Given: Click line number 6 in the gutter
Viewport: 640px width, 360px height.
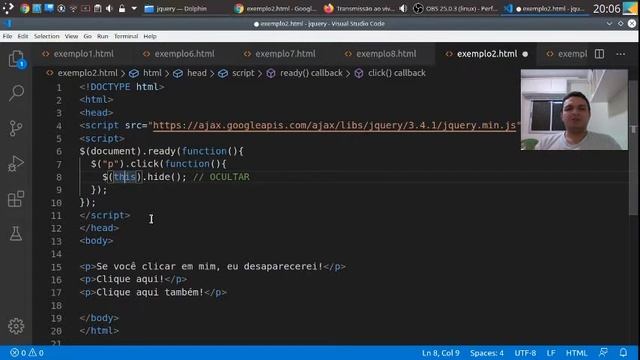Looking at the screenshot, I should click(59, 151).
